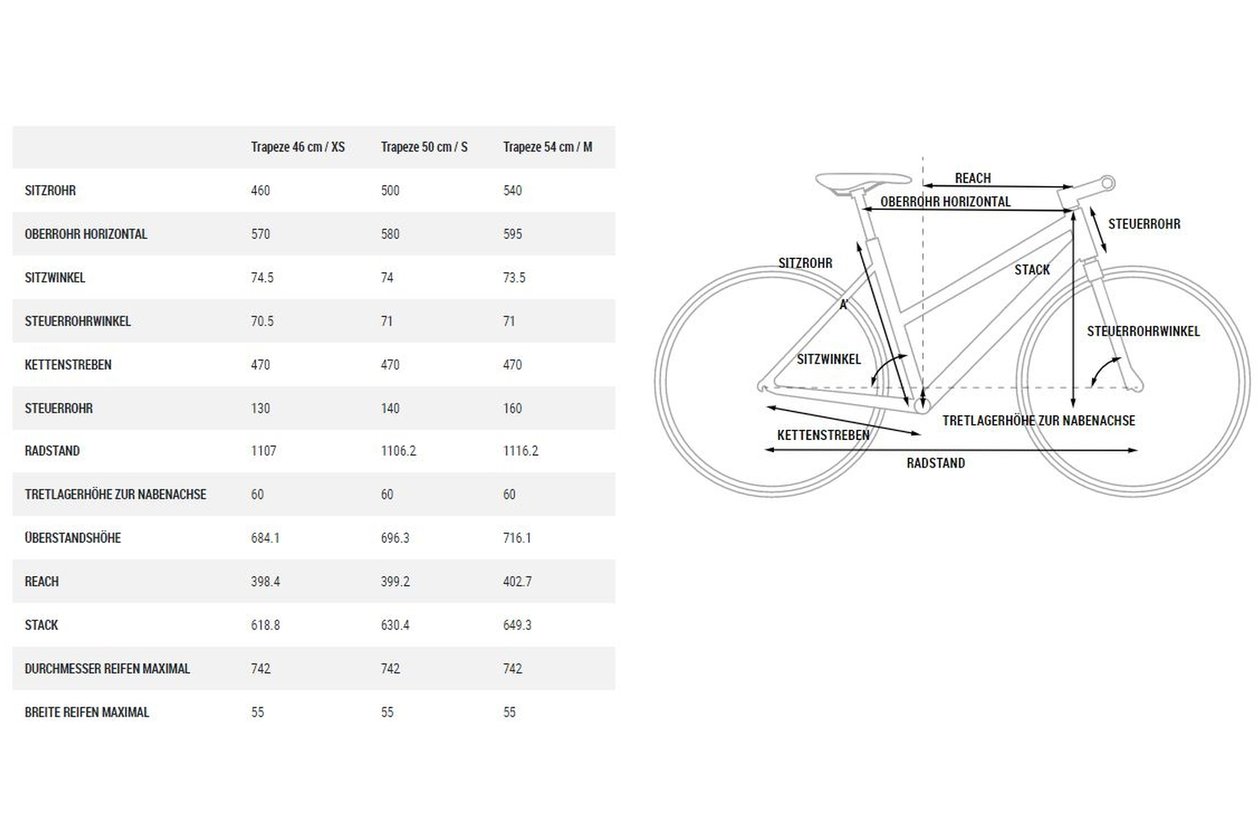Click the SITZROHR row label
1260x840 pixels.
point(50,191)
